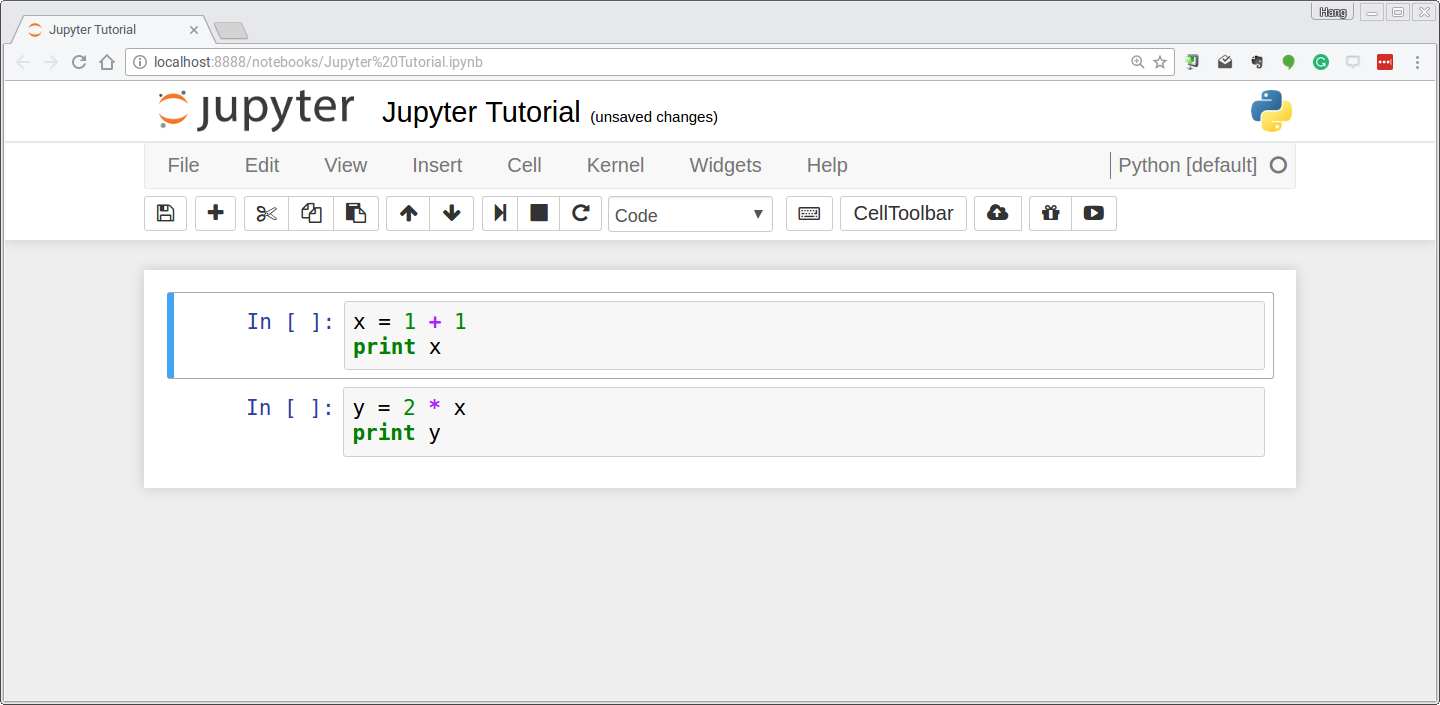Click the browser address bar URL
The height and width of the screenshot is (705, 1440).
tap(630, 62)
